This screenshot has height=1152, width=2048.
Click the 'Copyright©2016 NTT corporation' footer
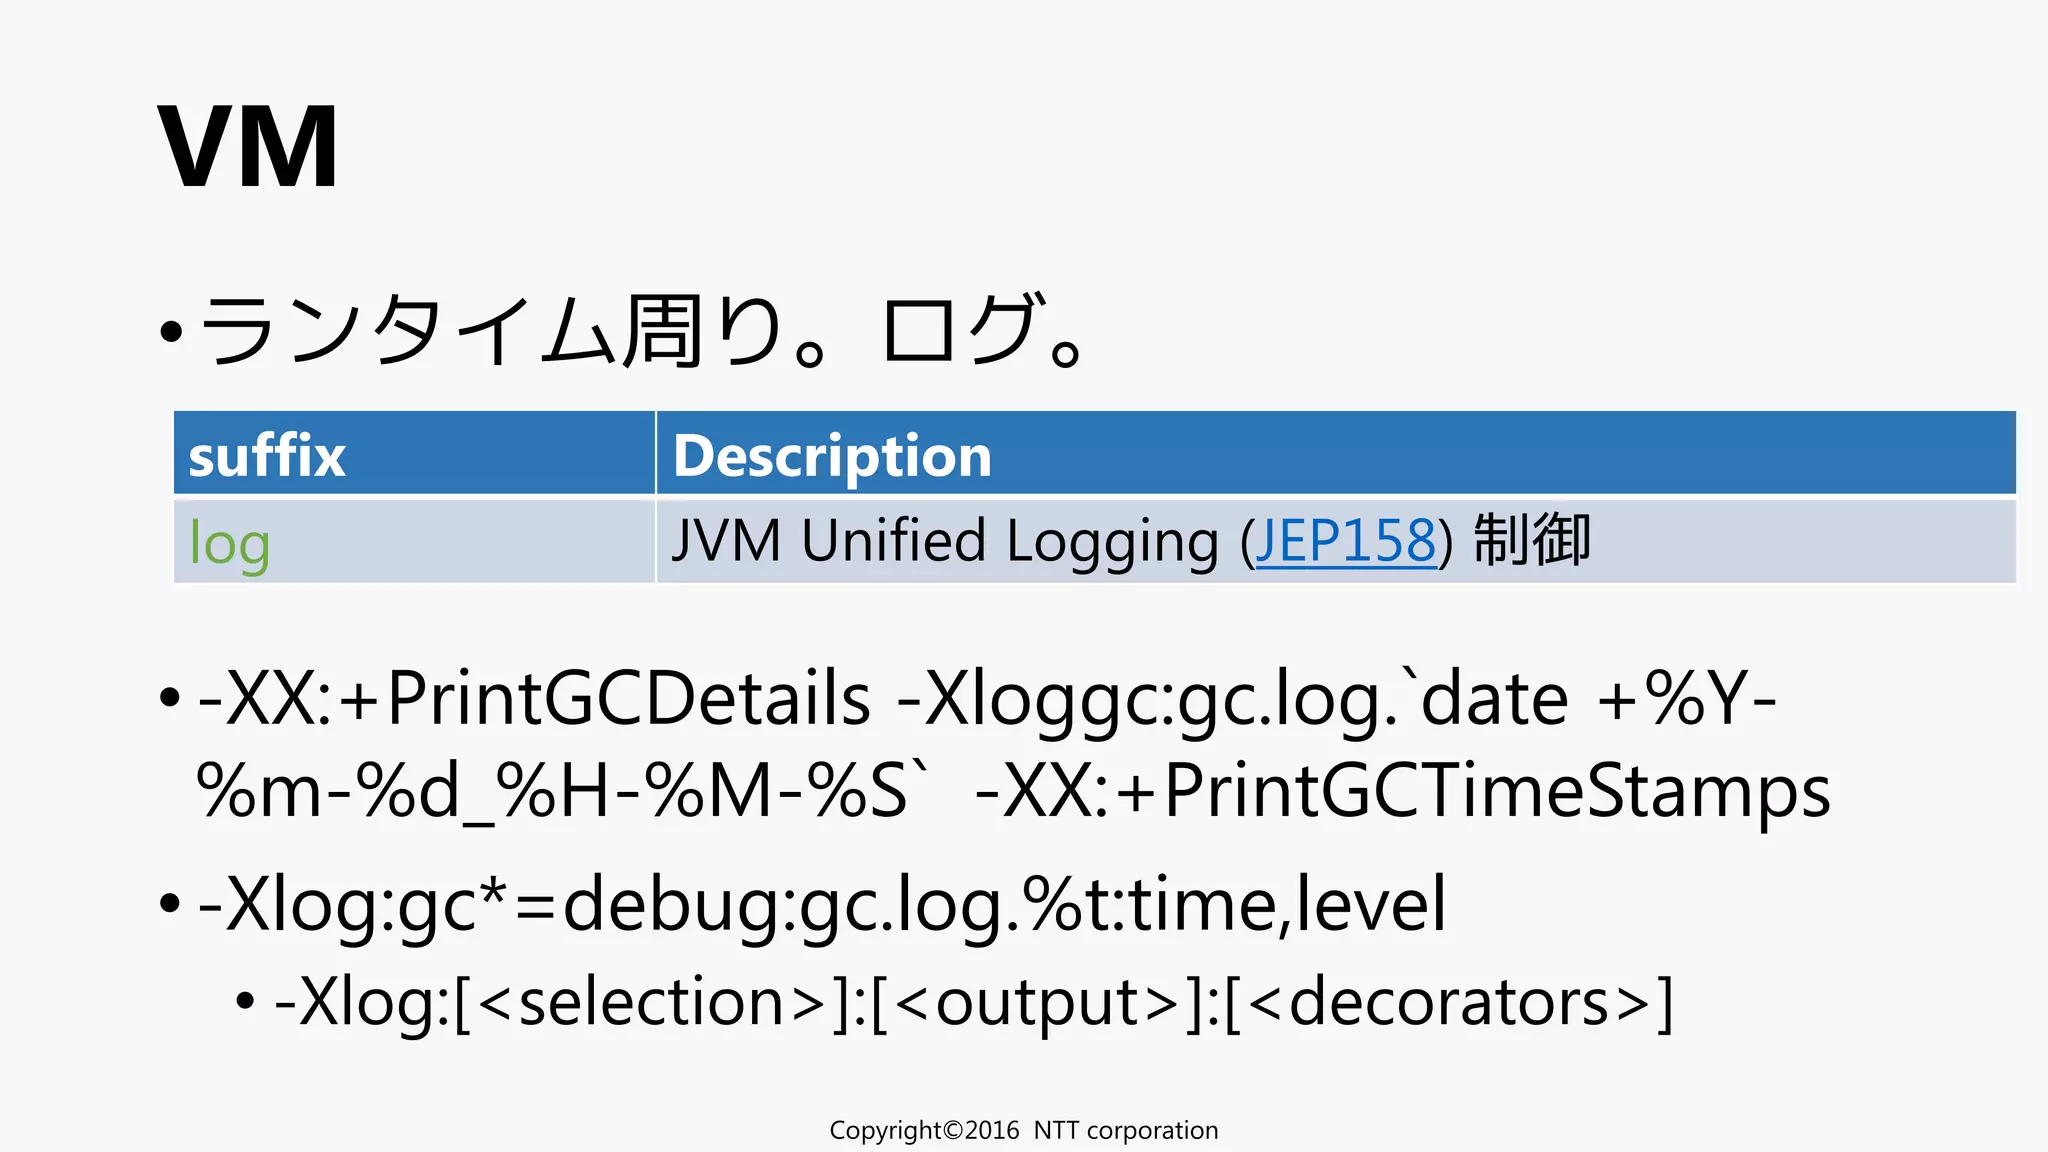click(x=1024, y=1130)
